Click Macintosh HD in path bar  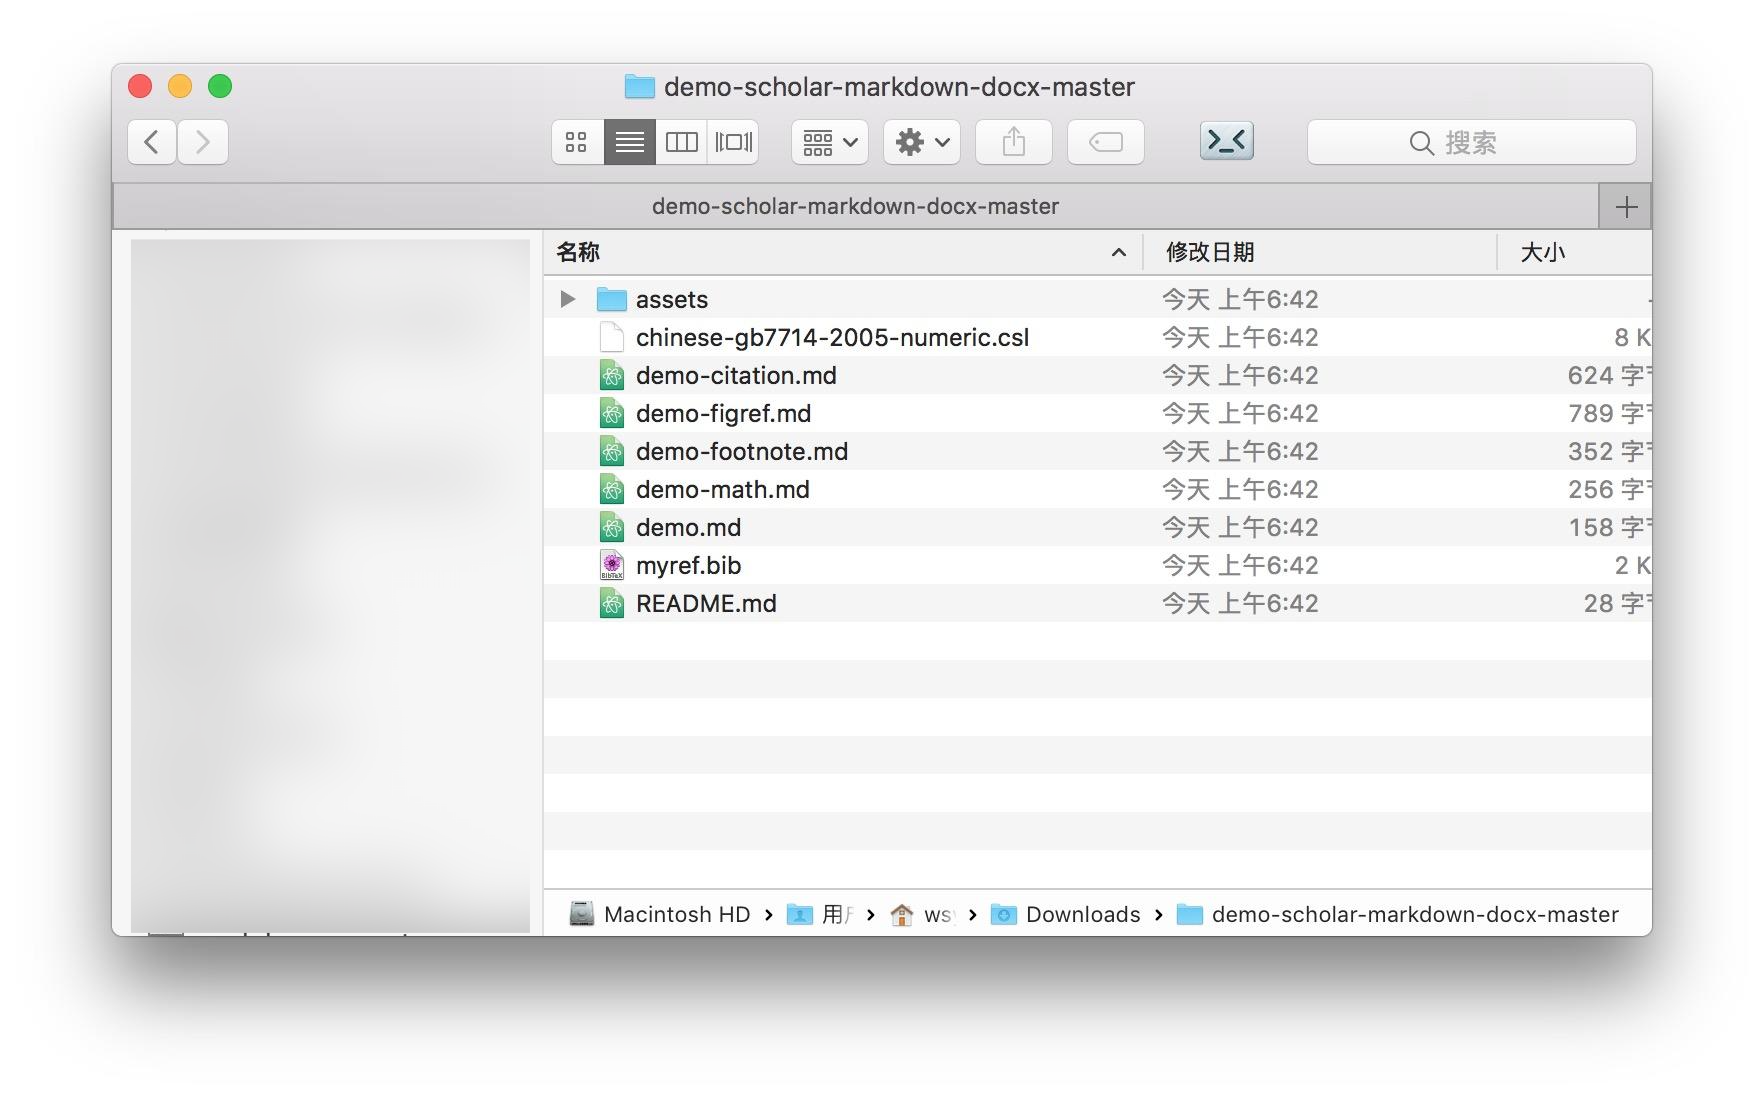tap(676, 914)
